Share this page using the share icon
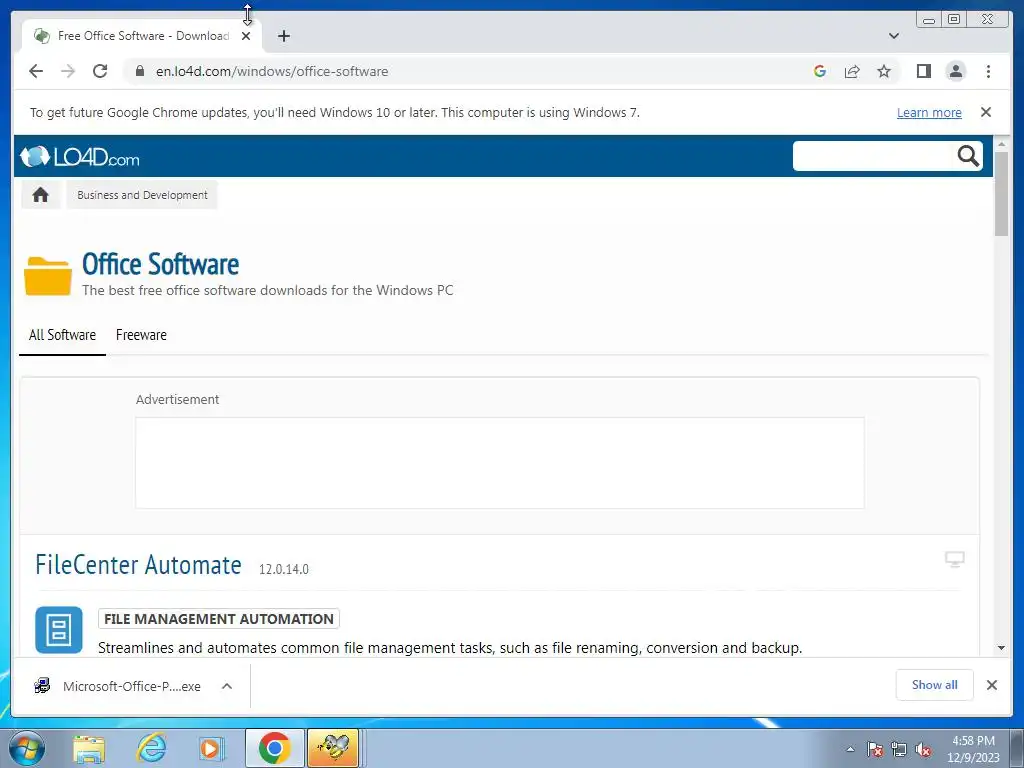1024x768 pixels. pyautogui.click(x=852, y=71)
